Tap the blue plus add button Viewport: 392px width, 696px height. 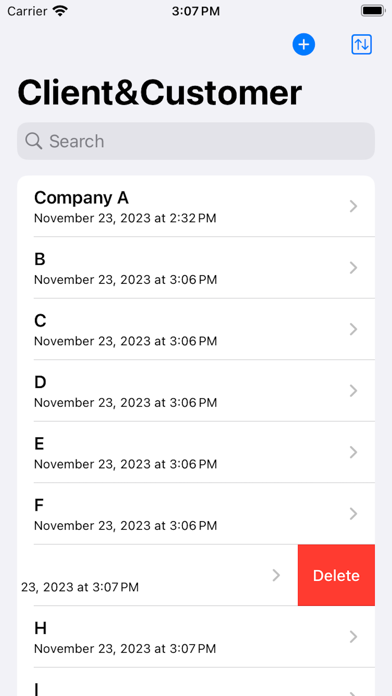[304, 45]
